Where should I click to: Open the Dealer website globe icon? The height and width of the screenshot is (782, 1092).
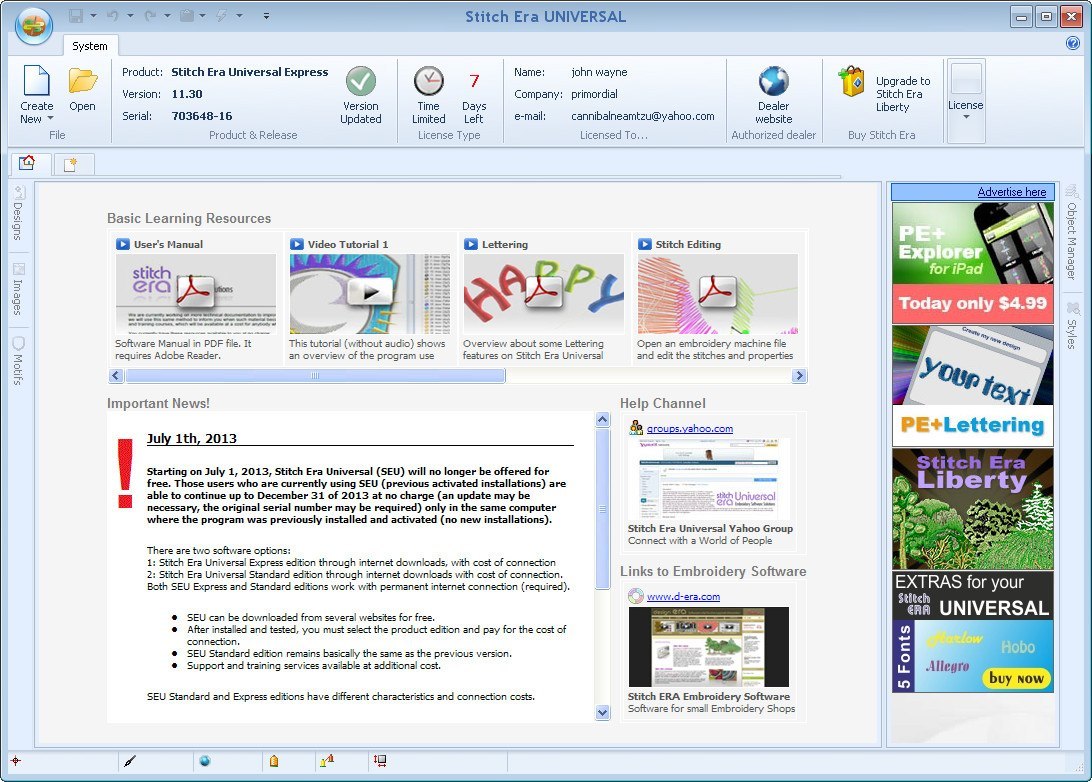tap(773, 81)
